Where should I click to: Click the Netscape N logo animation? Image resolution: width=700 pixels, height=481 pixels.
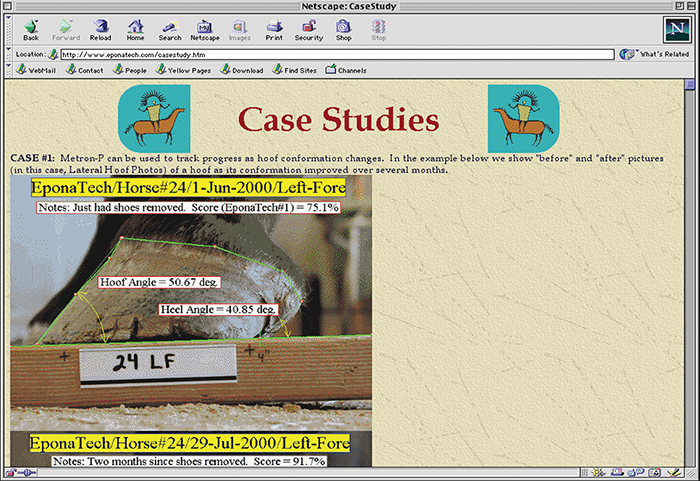tap(676, 28)
